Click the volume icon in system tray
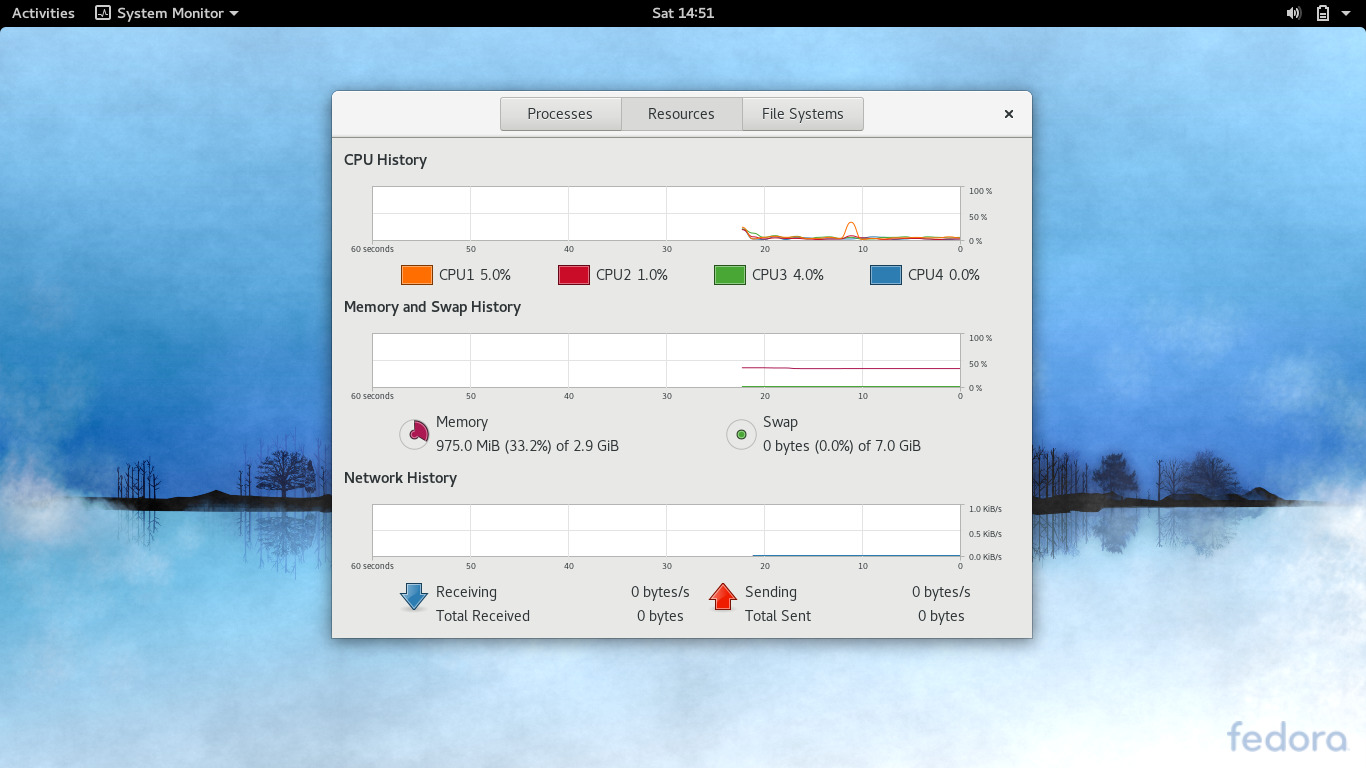1366x768 pixels. point(1293,13)
